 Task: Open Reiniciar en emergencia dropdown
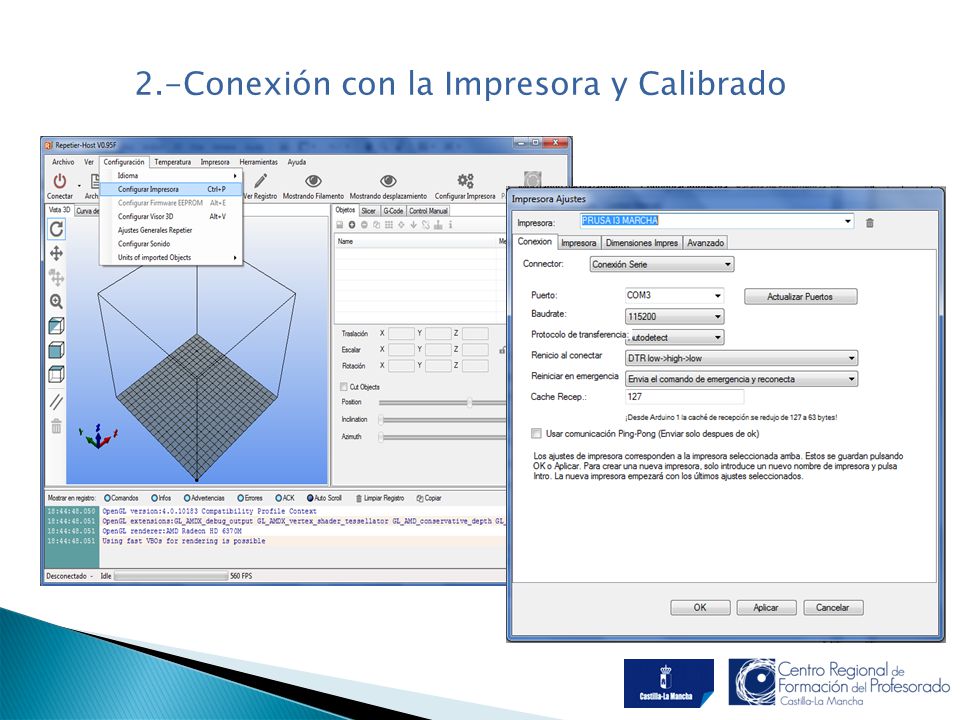[x=741, y=379]
